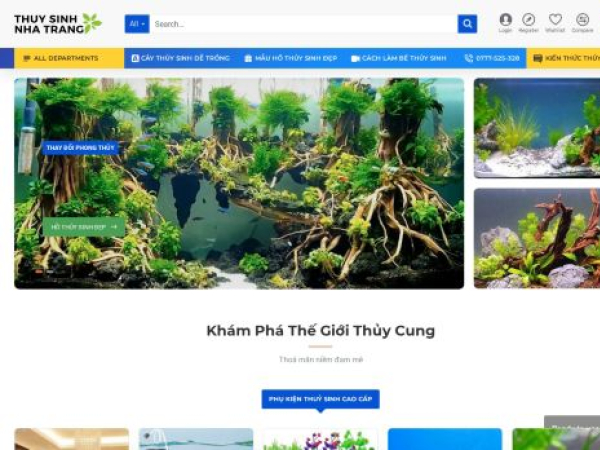This screenshot has height=450, width=600.
Task: Expand the All category search dropdown
Action: coord(137,24)
